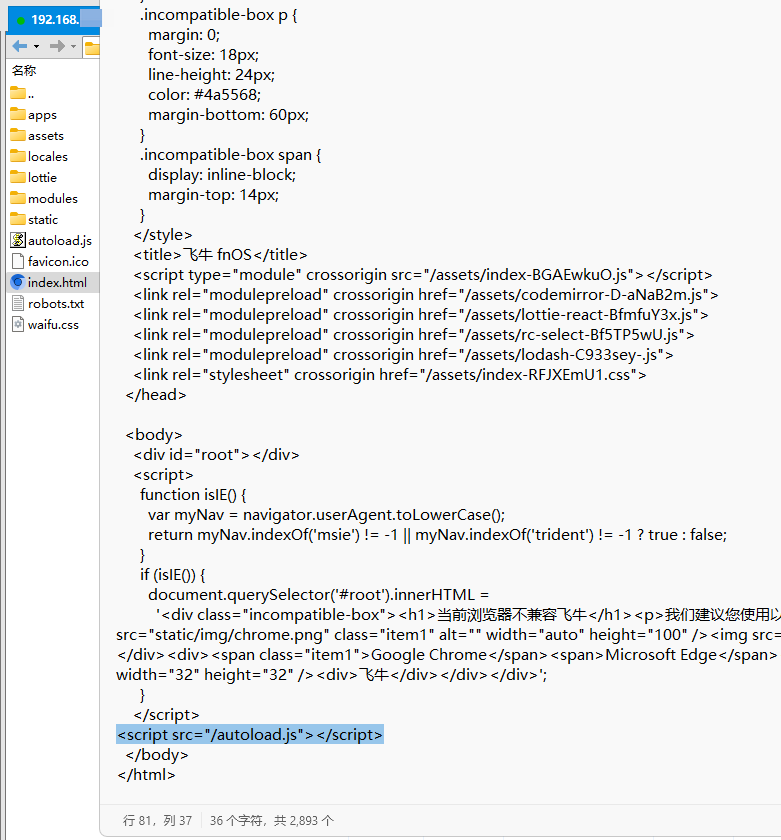Go forward with the right arrow icon
Viewport: 781px width, 840px height.
(57, 47)
